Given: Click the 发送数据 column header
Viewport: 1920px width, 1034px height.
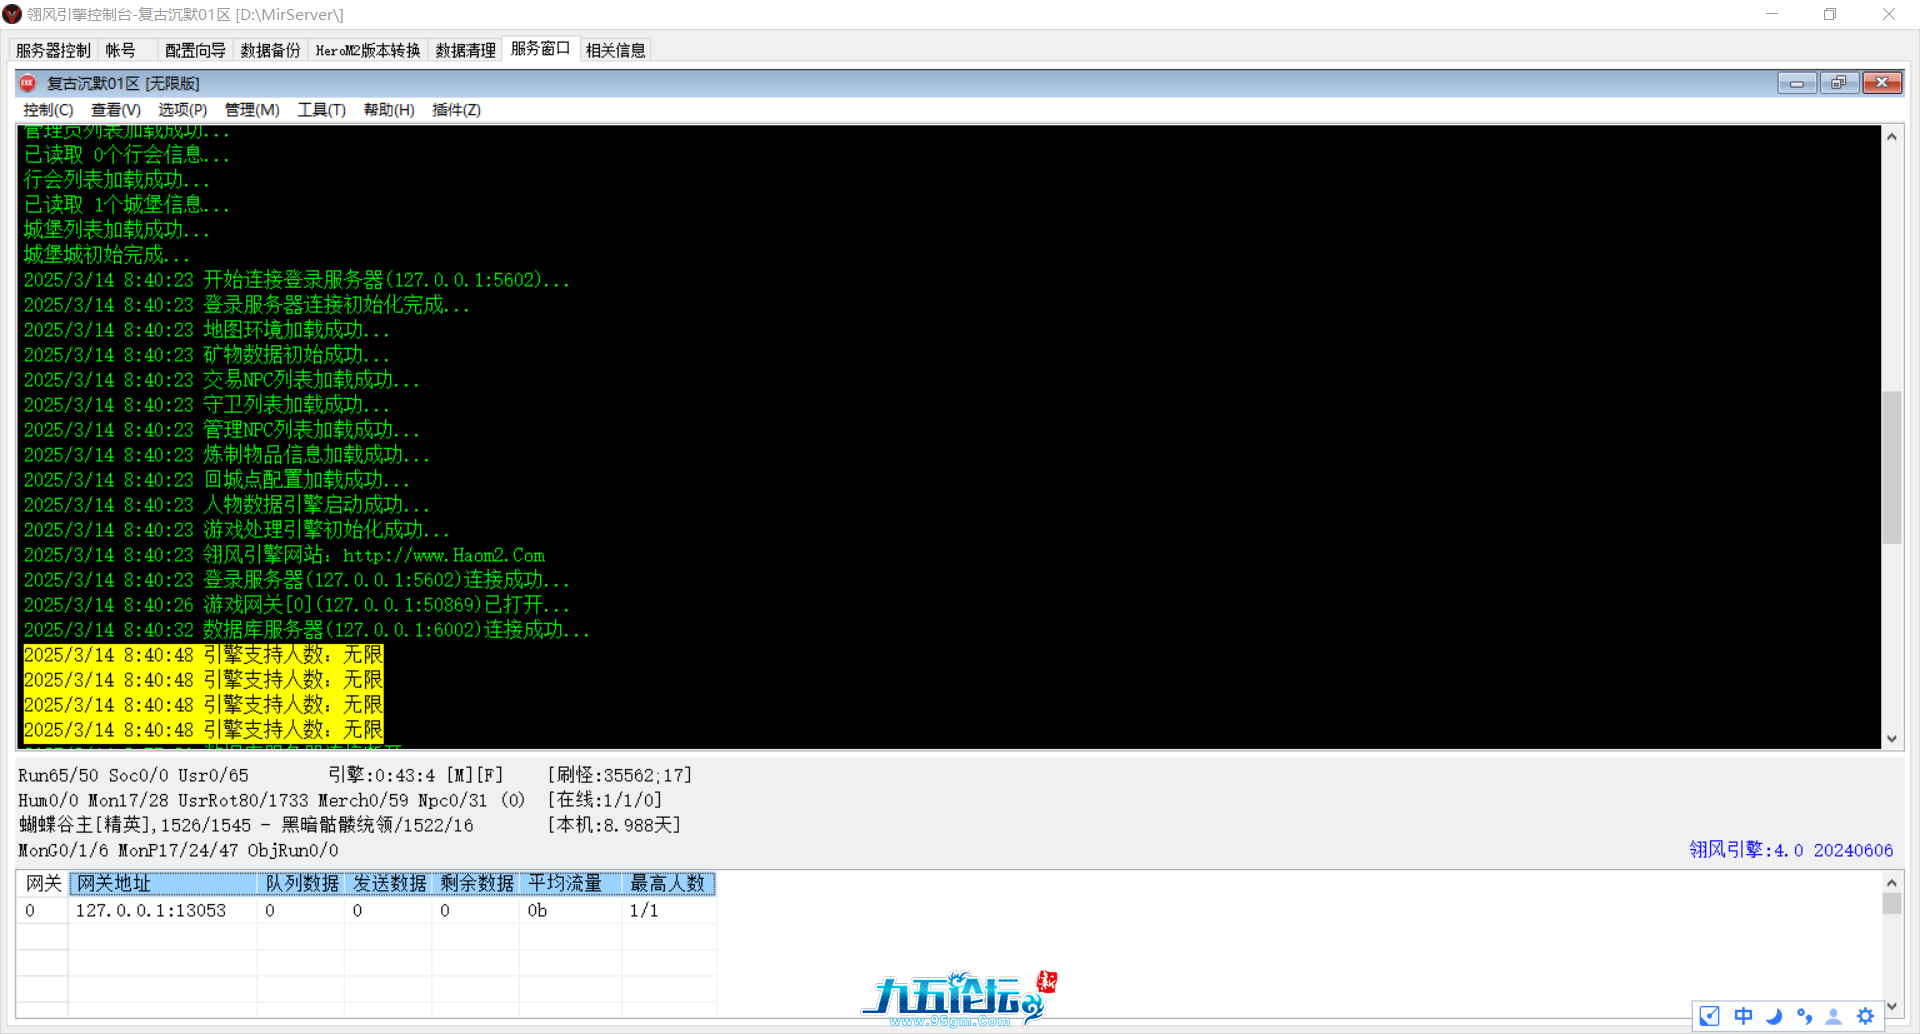Looking at the screenshot, I should (x=389, y=883).
